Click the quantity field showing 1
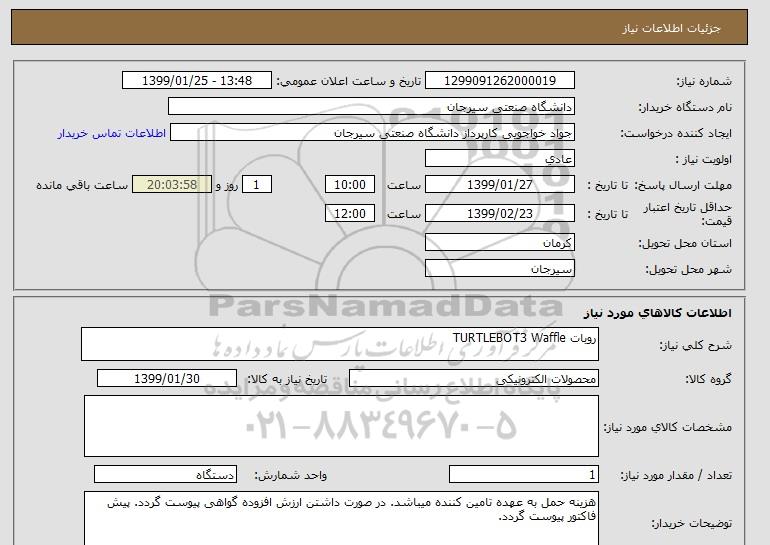The width and height of the screenshot is (770, 545). 523,474
